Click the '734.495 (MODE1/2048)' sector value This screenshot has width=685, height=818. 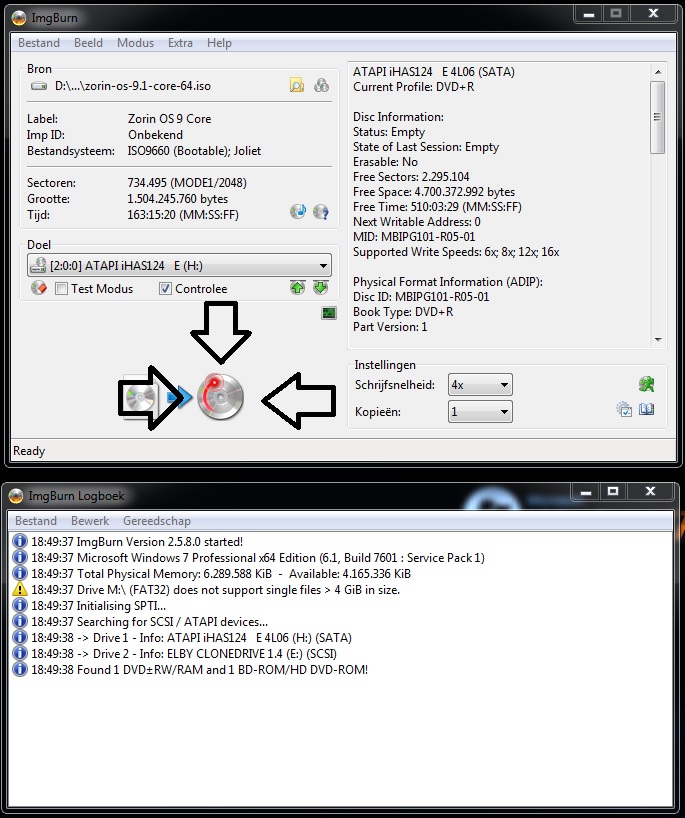(x=187, y=183)
